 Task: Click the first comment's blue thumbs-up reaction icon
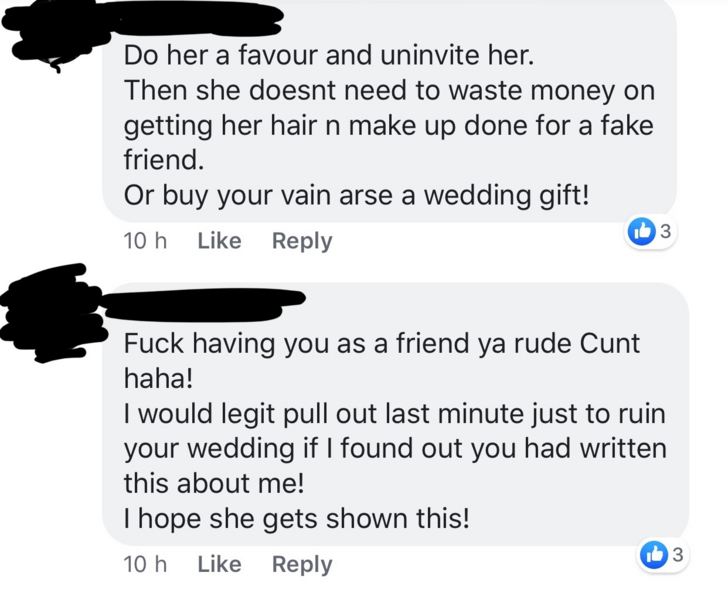coord(641,231)
